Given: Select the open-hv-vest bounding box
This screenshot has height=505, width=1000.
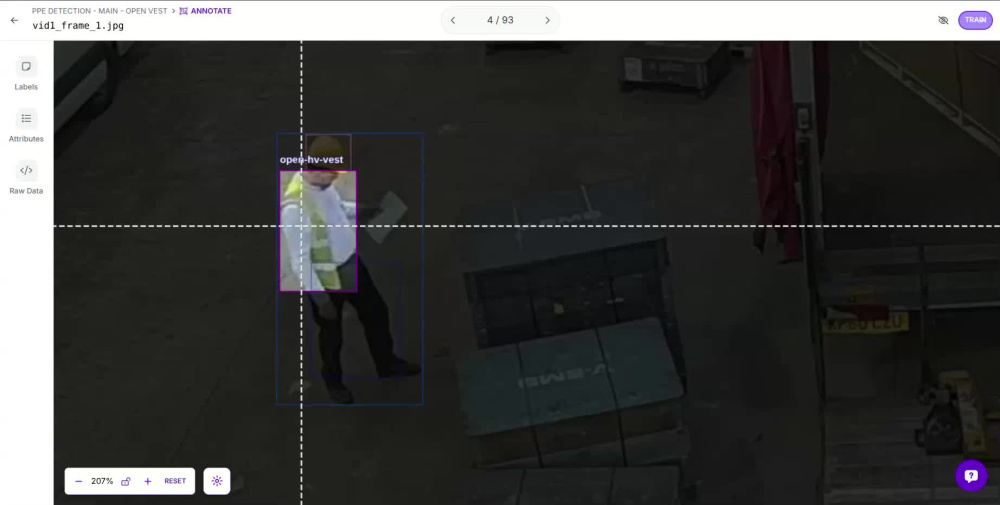Looking at the screenshot, I should point(318,231).
